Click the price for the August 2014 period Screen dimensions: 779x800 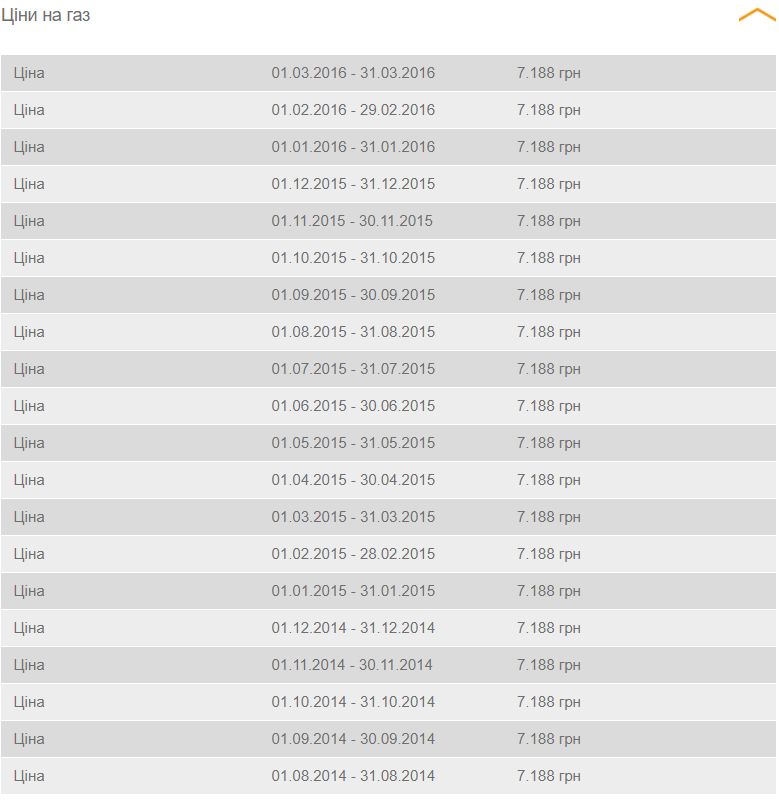click(548, 776)
